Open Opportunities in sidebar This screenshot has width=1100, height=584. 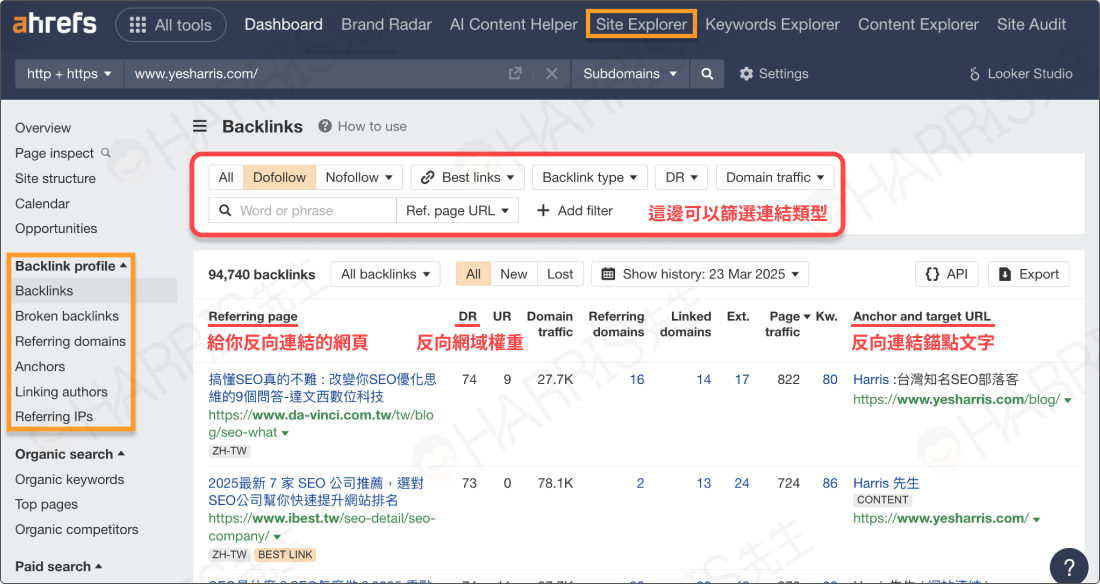(56, 228)
